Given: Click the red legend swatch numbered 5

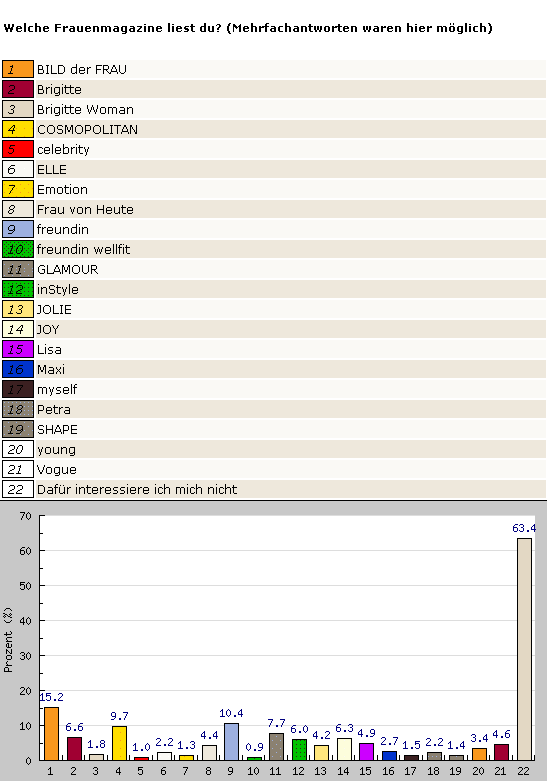Looking at the screenshot, I should pyautogui.click(x=18, y=149).
